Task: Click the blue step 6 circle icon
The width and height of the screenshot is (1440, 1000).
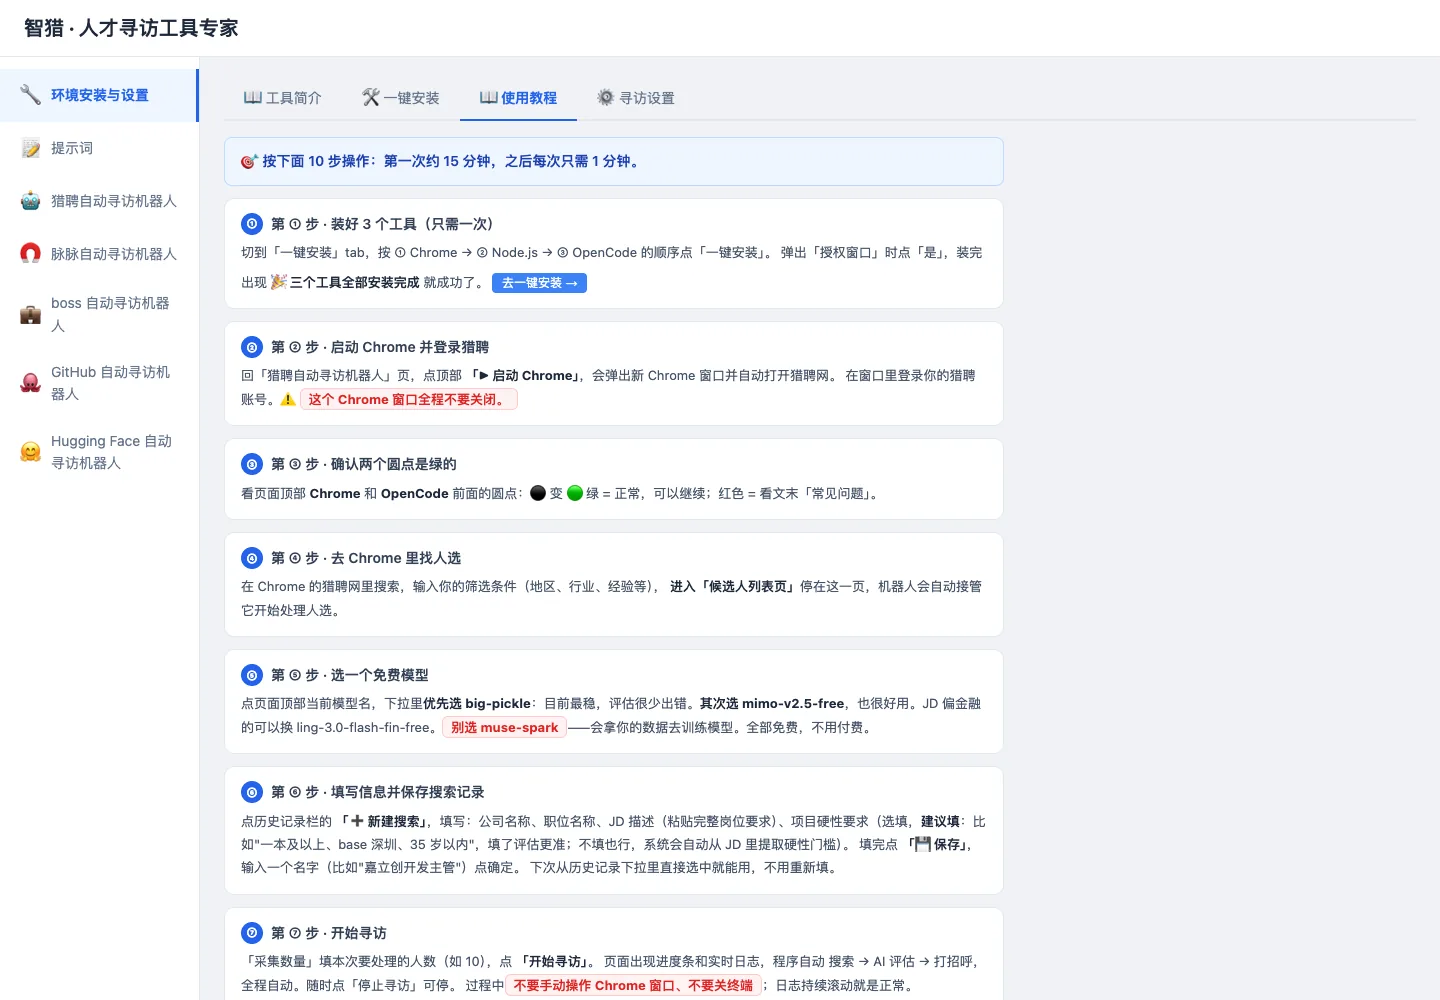Action: click(252, 792)
